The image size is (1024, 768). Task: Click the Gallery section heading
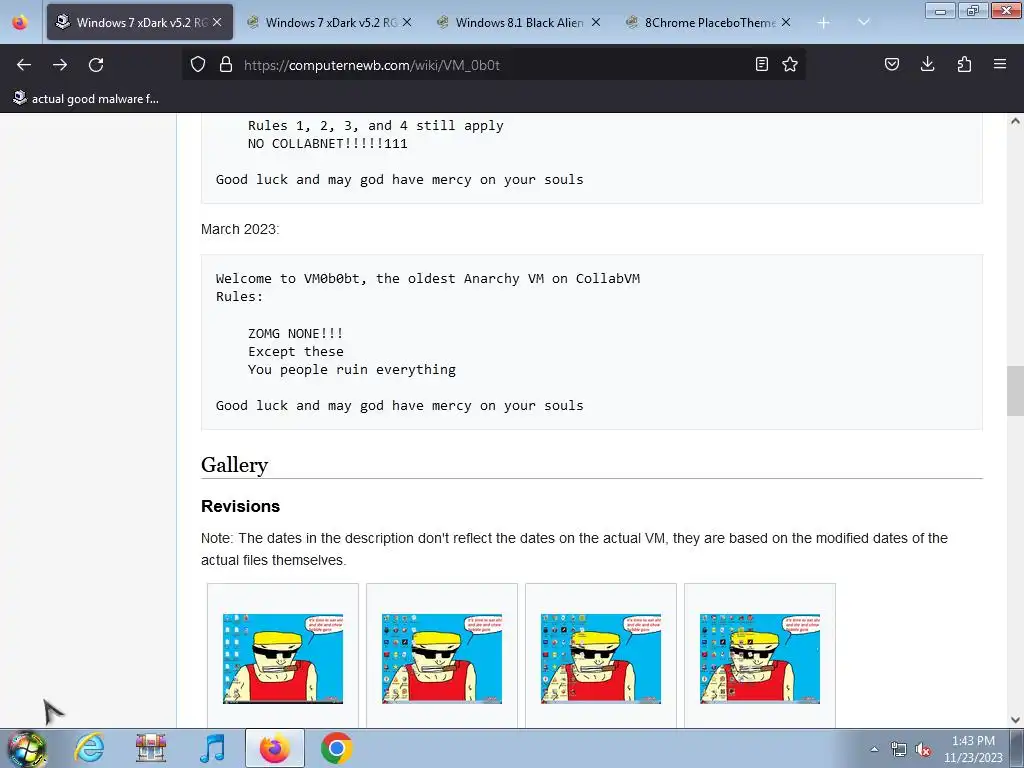pyautogui.click(x=234, y=465)
